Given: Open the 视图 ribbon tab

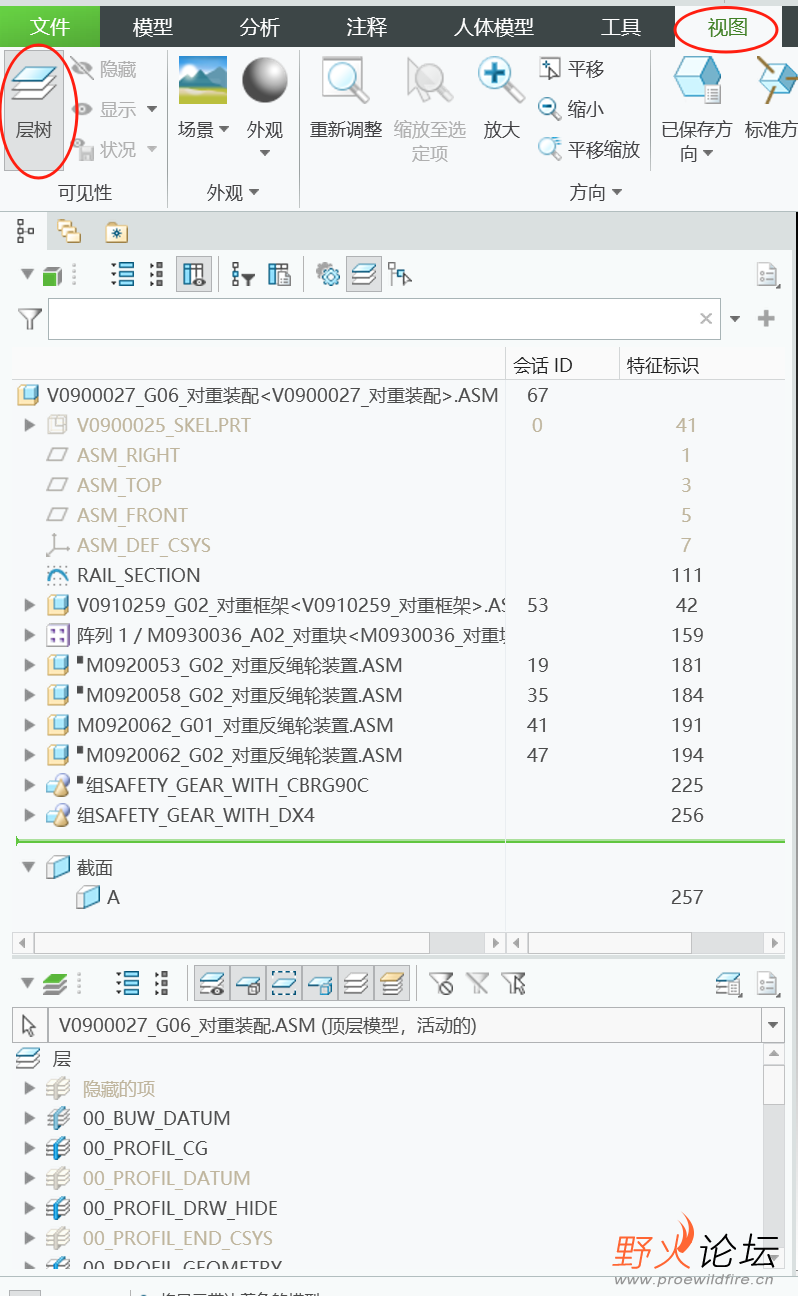Looking at the screenshot, I should [727, 27].
